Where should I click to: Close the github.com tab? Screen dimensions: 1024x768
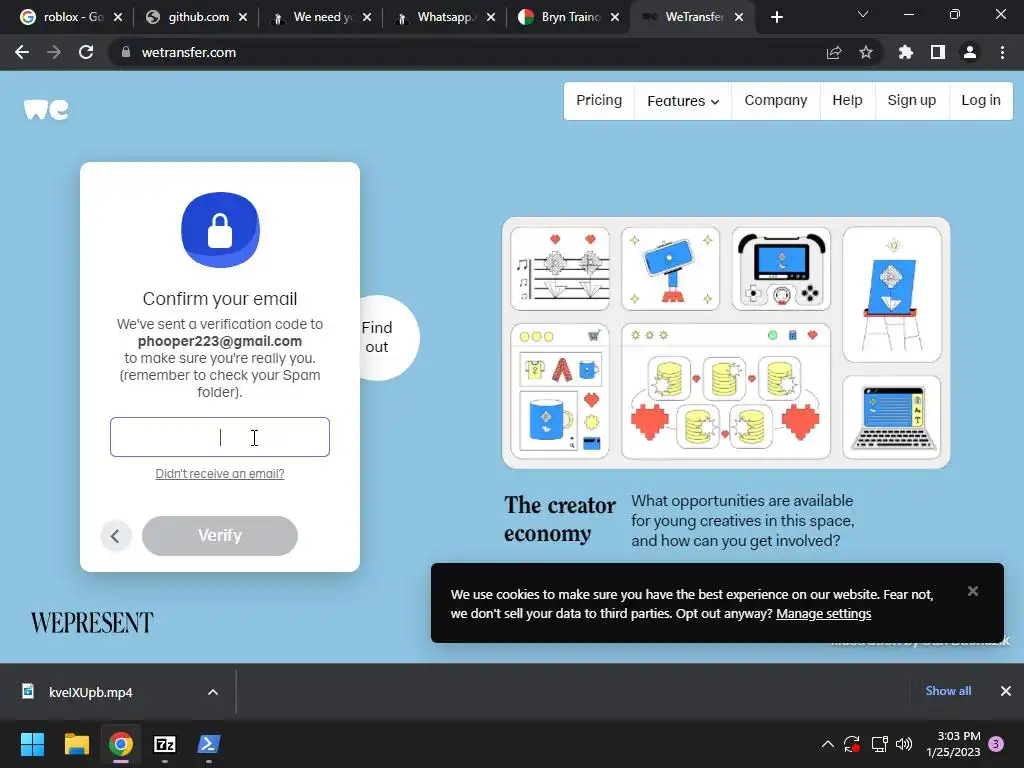point(243,18)
